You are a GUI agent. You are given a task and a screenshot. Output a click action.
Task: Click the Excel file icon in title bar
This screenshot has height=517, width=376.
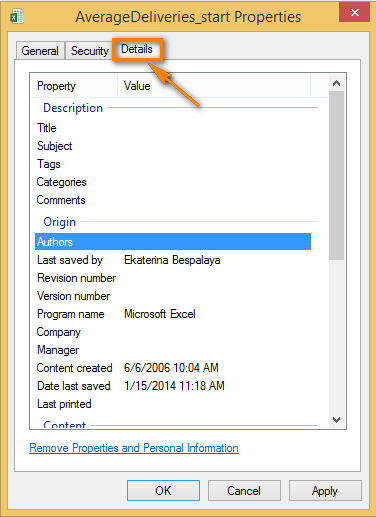(x=17, y=17)
